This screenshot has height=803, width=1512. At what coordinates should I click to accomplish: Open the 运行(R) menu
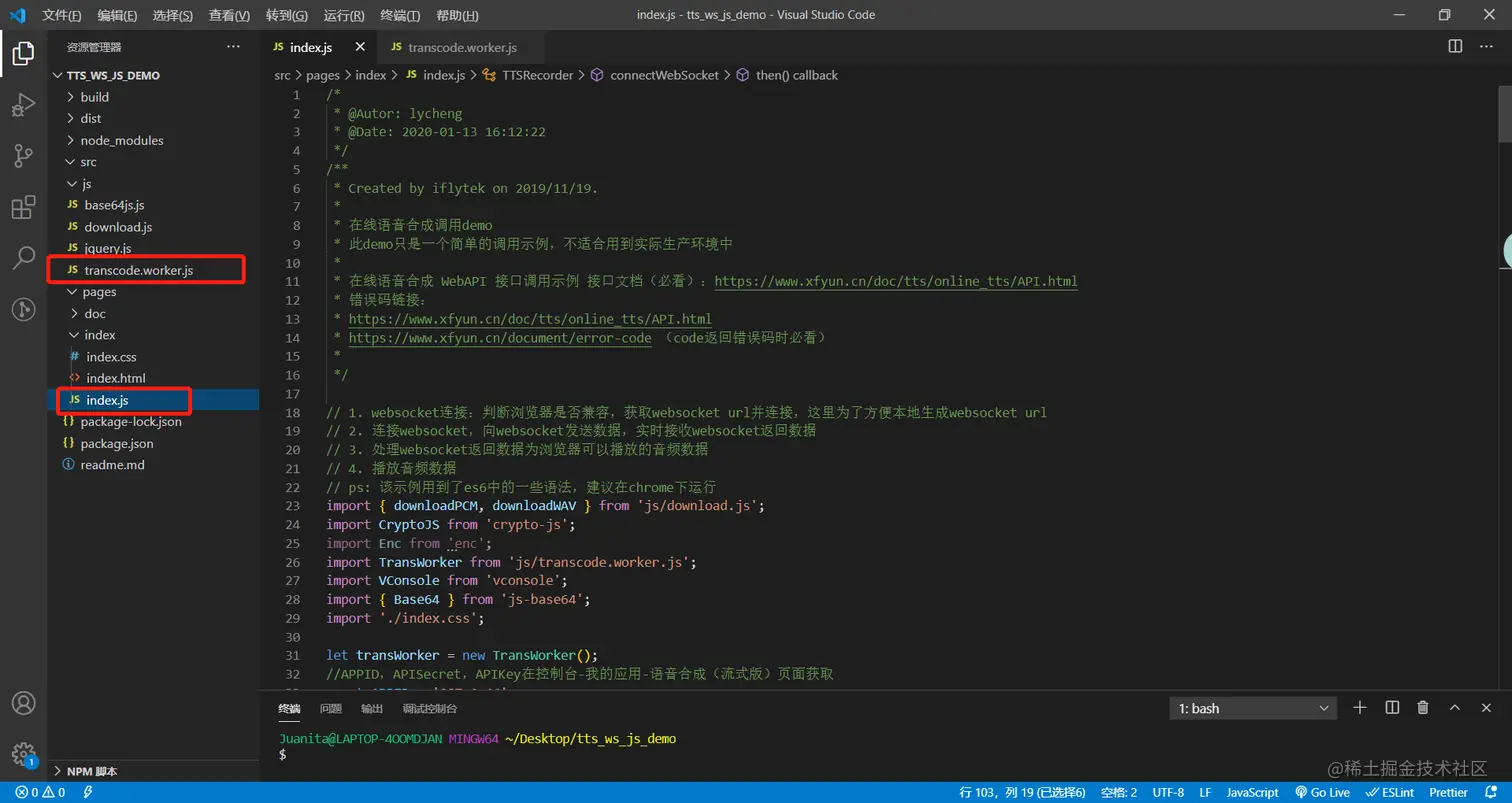pos(344,15)
